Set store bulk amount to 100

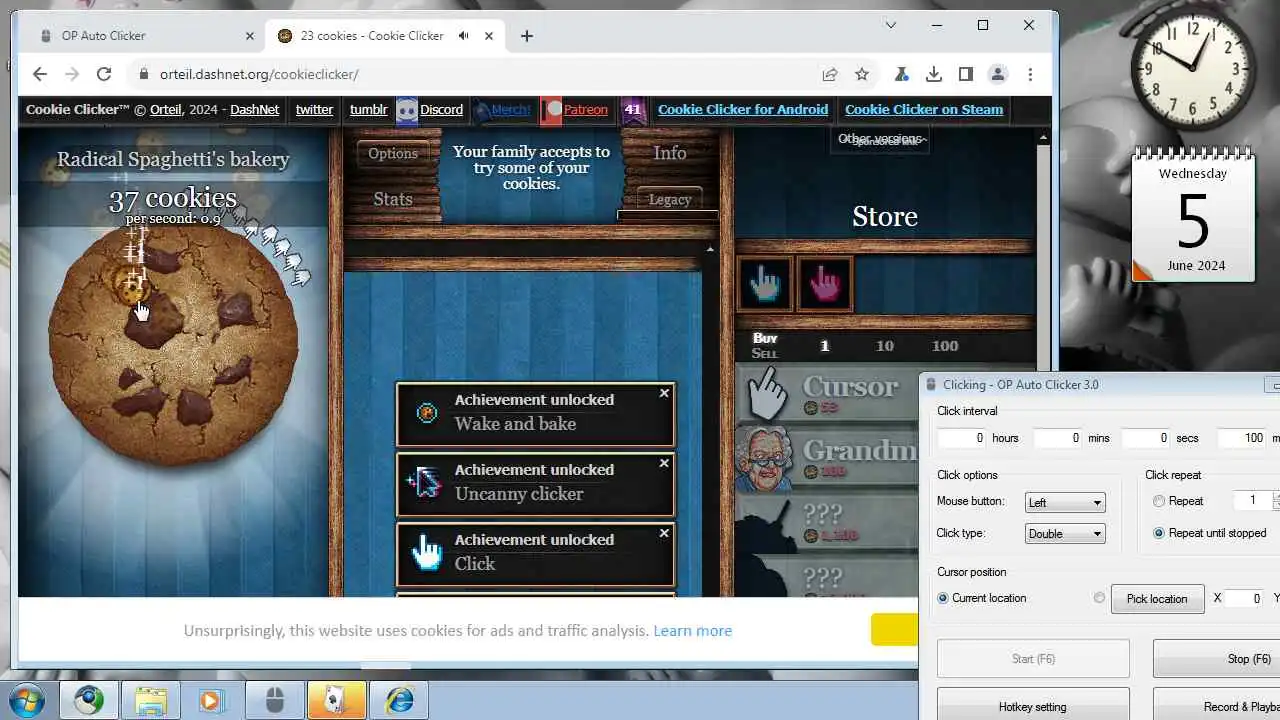(945, 346)
